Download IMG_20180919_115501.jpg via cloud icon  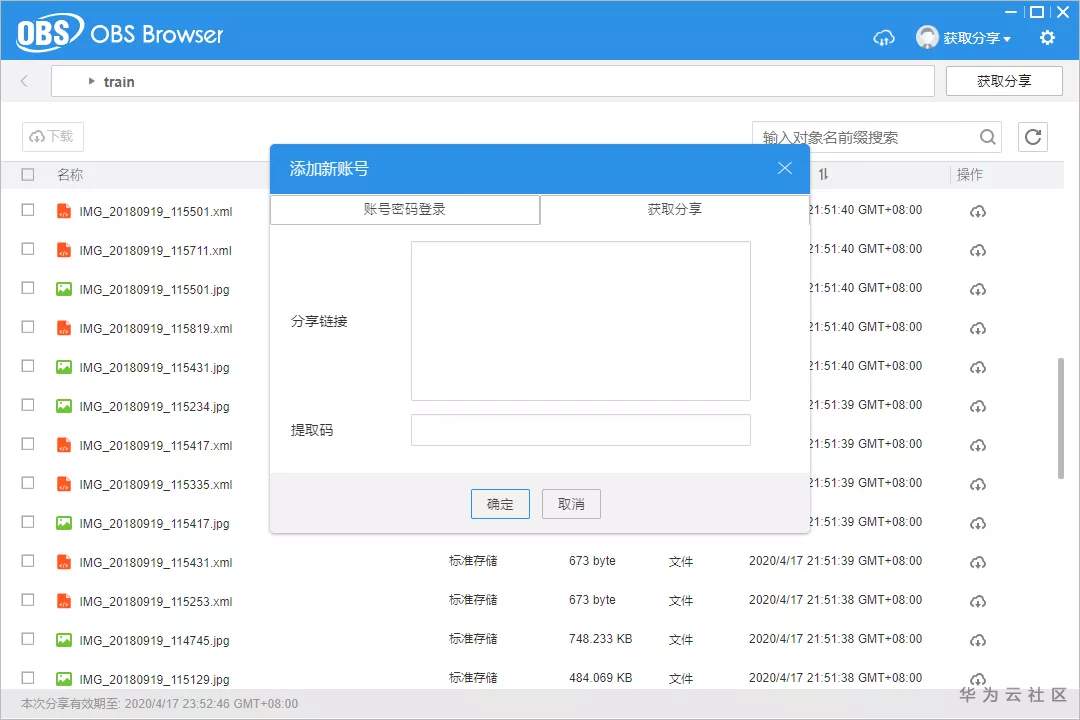[978, 290]
